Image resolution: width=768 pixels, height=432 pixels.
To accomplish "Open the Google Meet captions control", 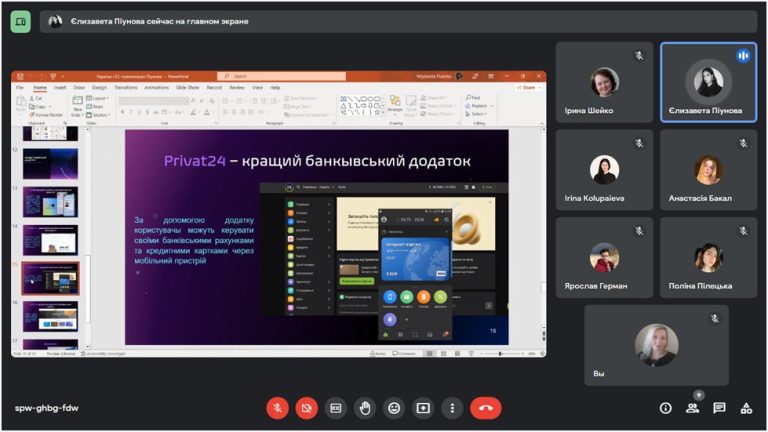I will tap(336, 408).
